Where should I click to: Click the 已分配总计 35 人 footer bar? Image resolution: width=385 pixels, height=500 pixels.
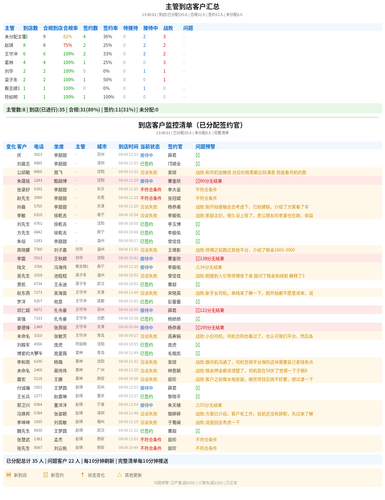[x=192, y=461]
